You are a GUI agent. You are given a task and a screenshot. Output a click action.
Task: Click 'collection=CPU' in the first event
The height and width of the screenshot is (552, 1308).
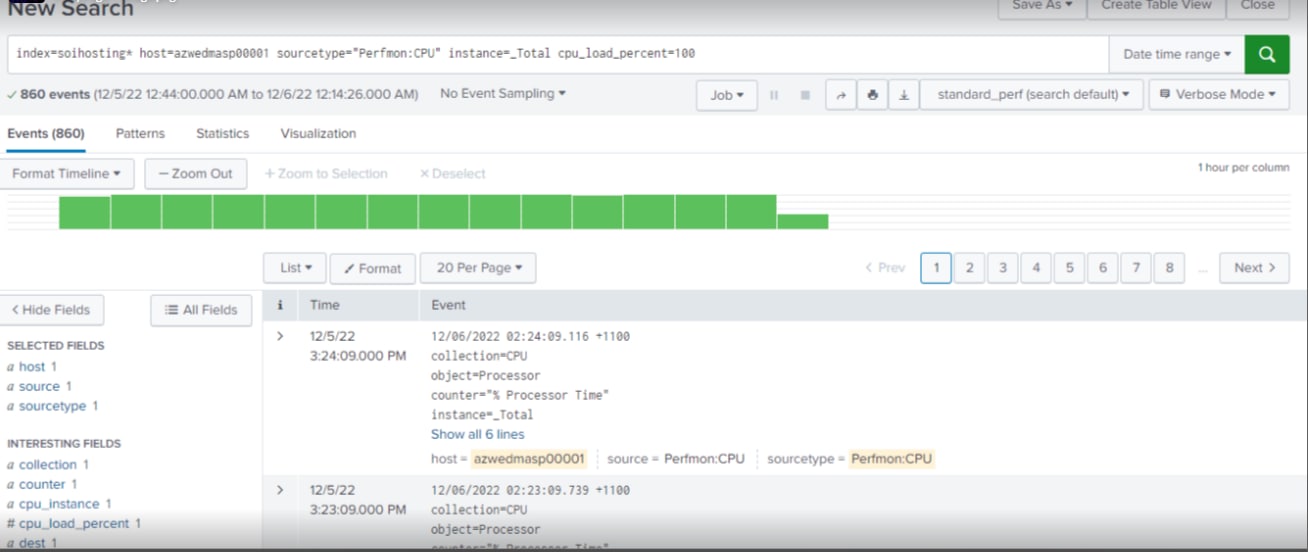pyautogui.click(x=479, y=356)
